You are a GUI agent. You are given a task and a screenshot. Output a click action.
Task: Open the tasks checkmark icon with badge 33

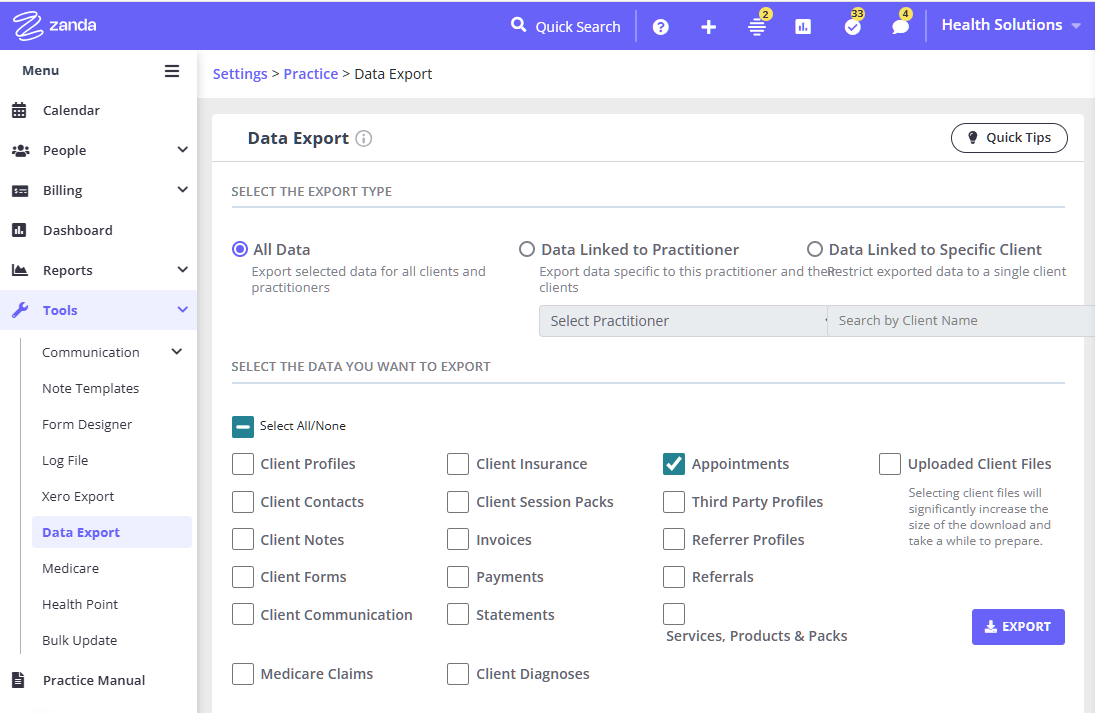(852, 27)
